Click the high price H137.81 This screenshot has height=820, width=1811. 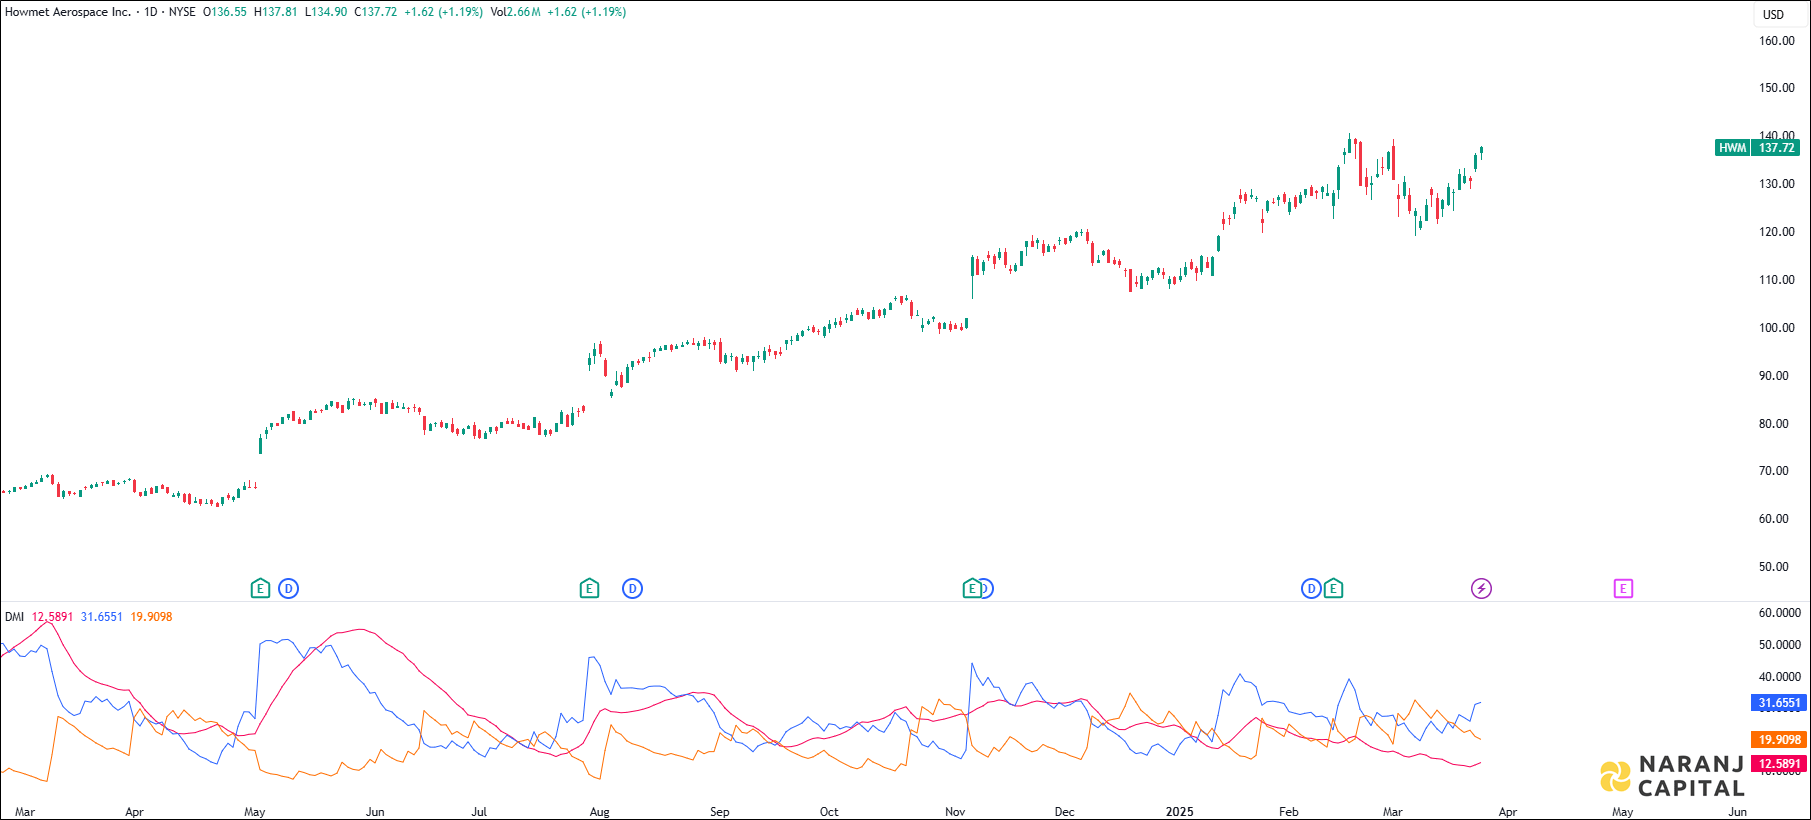[276, 12]
